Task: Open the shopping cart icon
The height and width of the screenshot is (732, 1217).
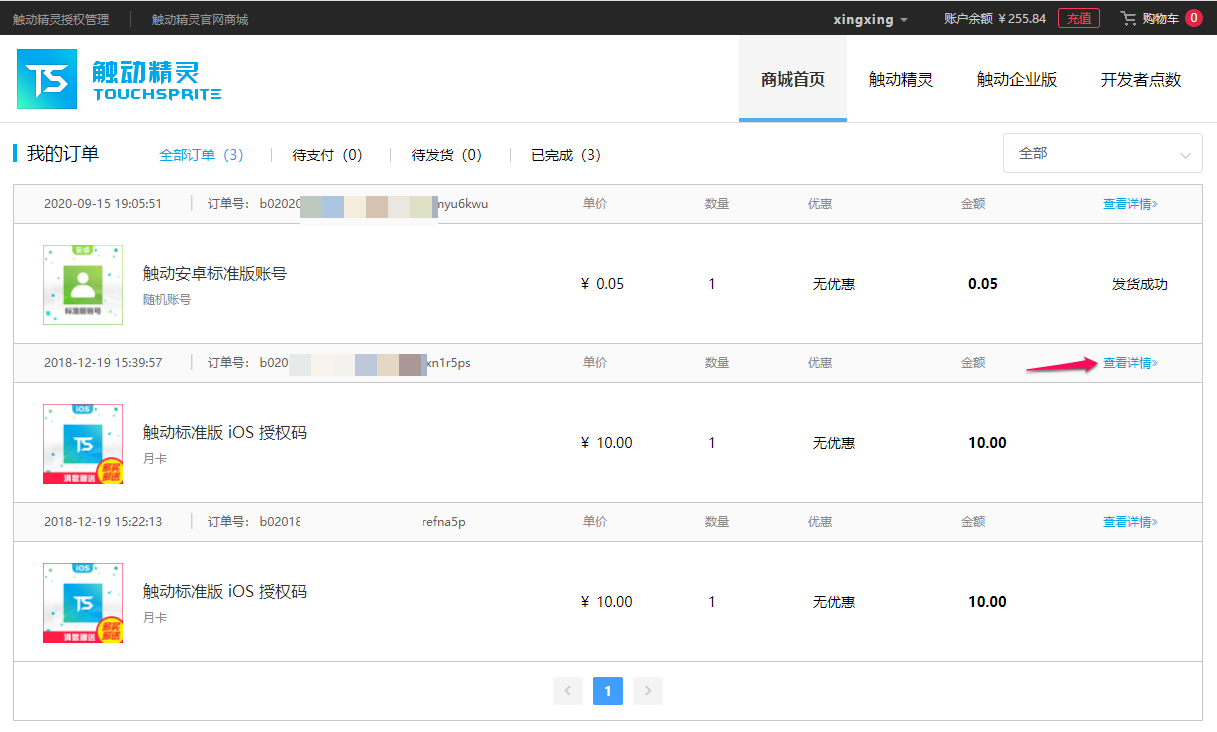Action: tap(1129, 18)
